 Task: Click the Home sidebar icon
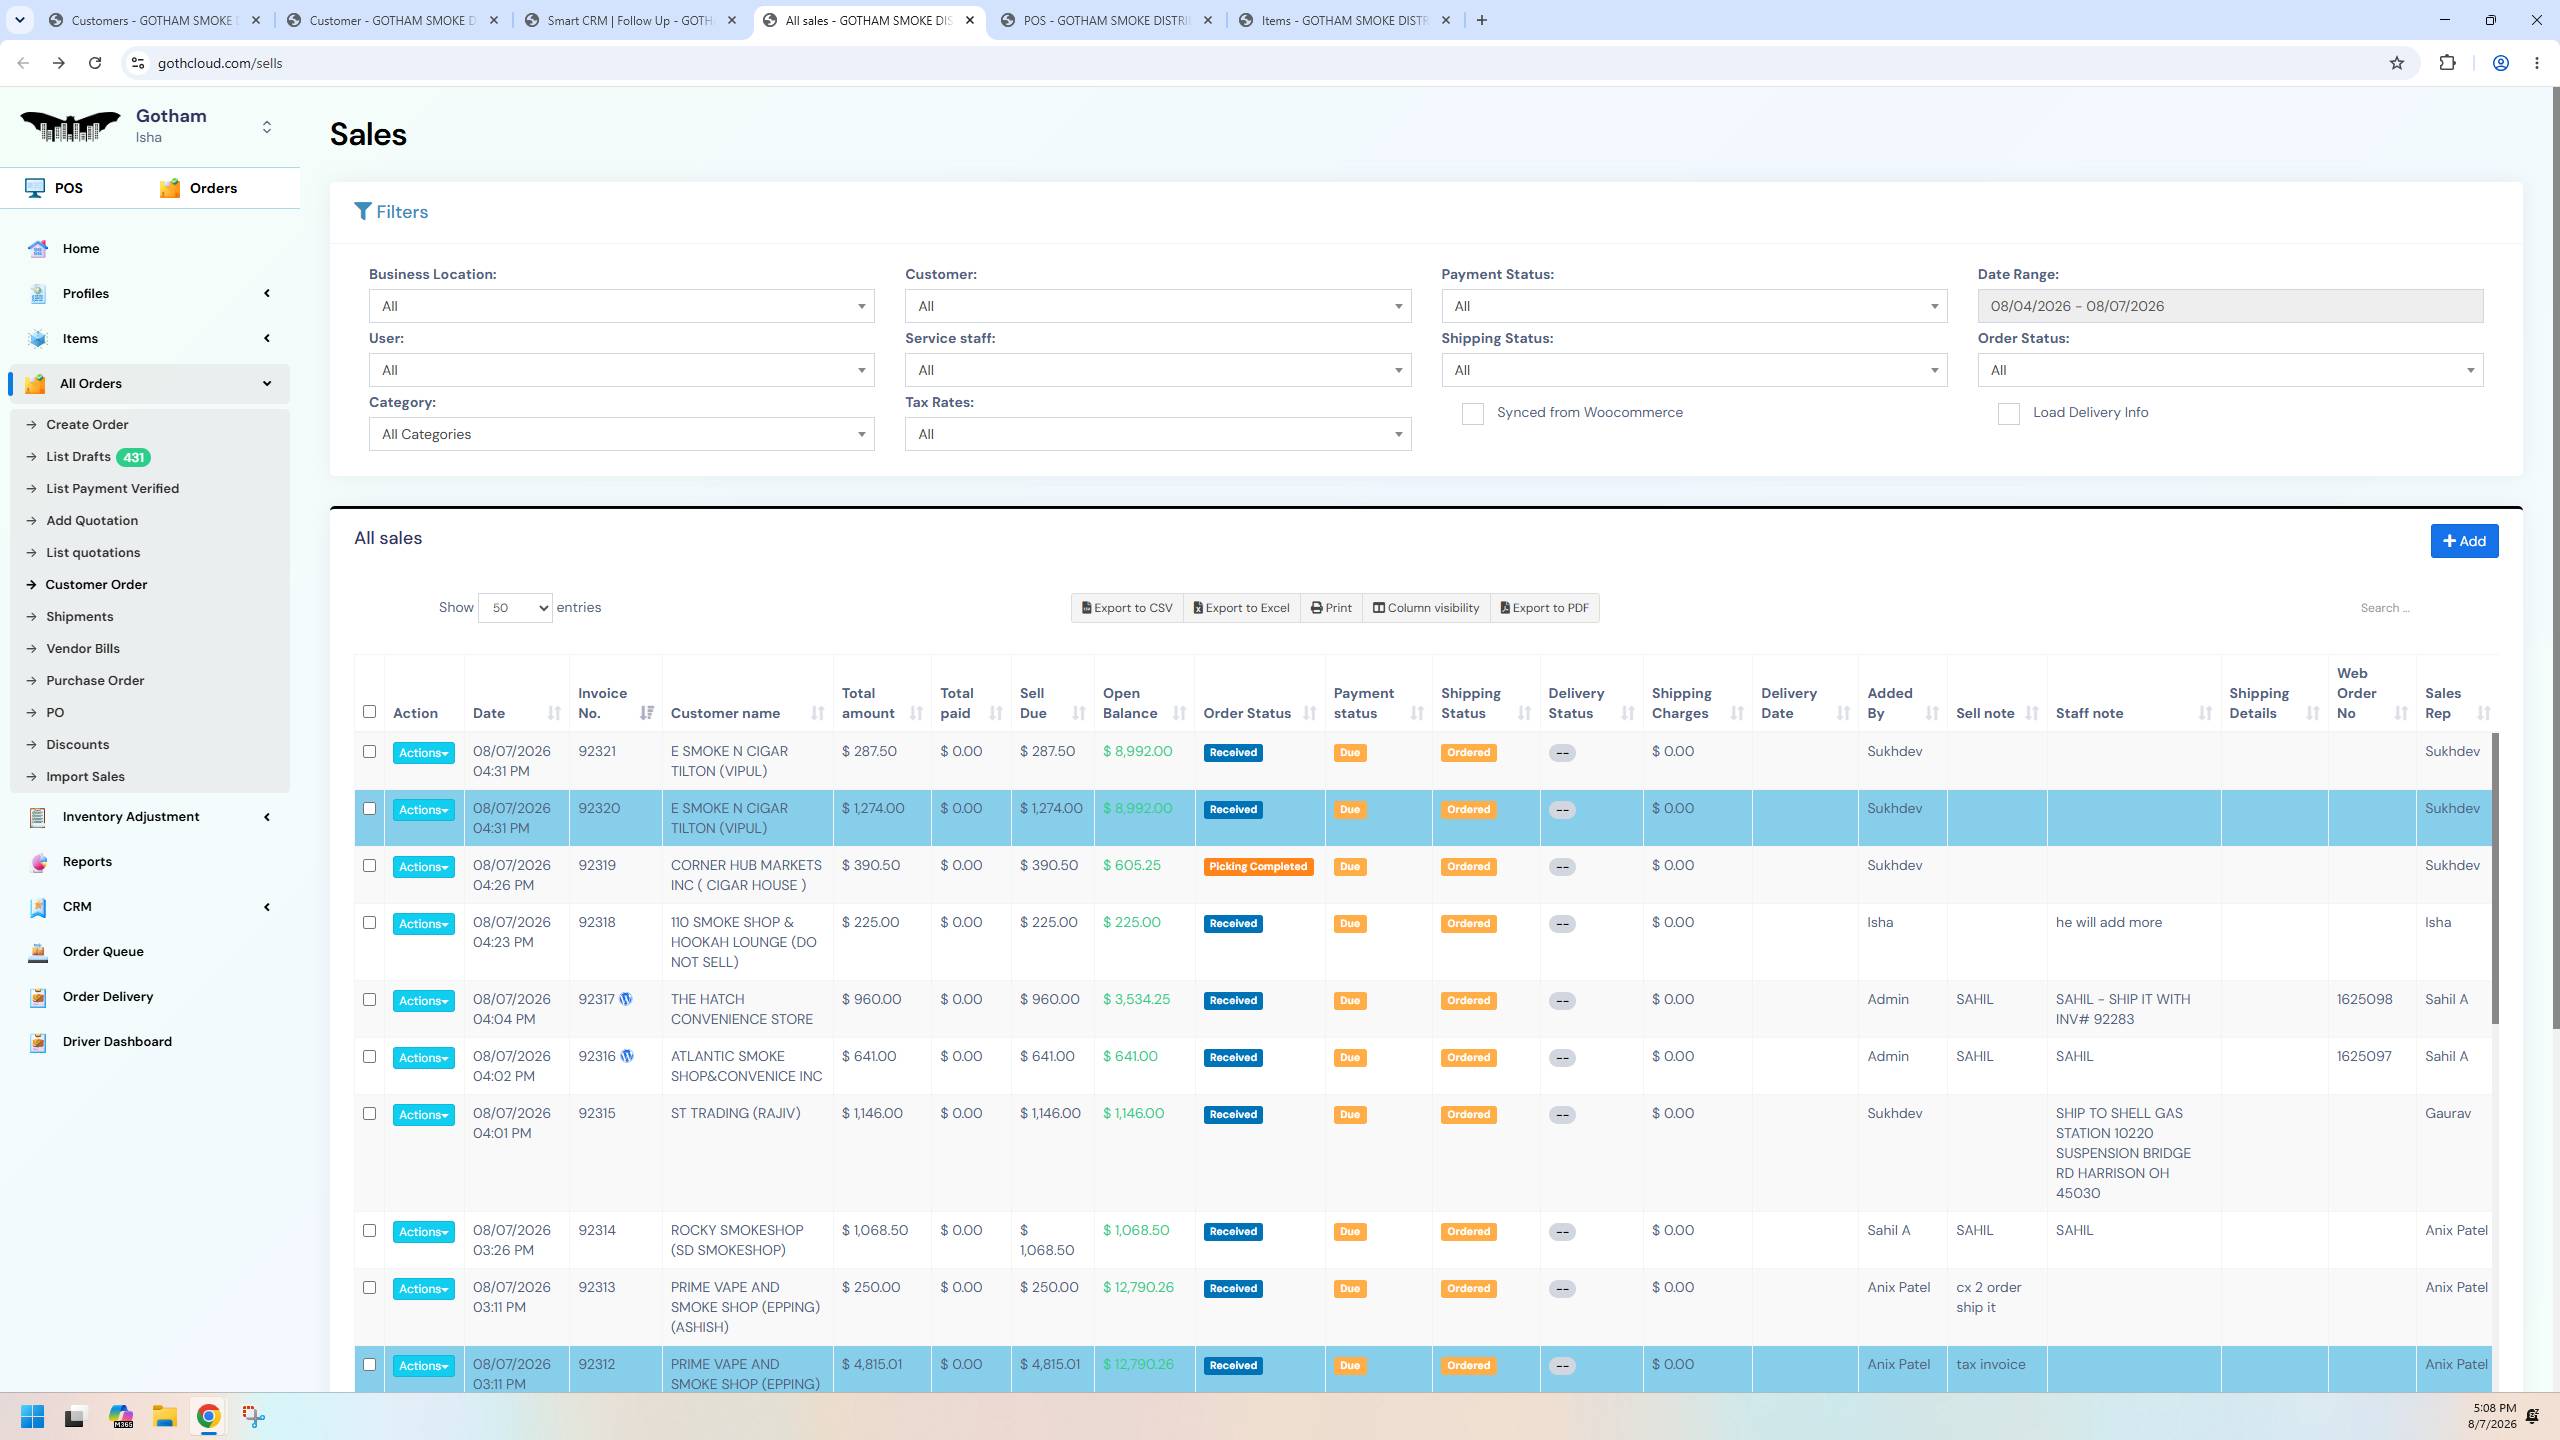point(38,249)
